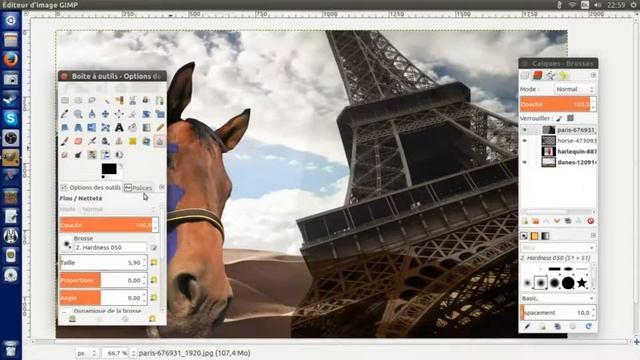Select the Color Picker tool
The width and height of the screenshot is (640, 360).
(x=65, y=114)
